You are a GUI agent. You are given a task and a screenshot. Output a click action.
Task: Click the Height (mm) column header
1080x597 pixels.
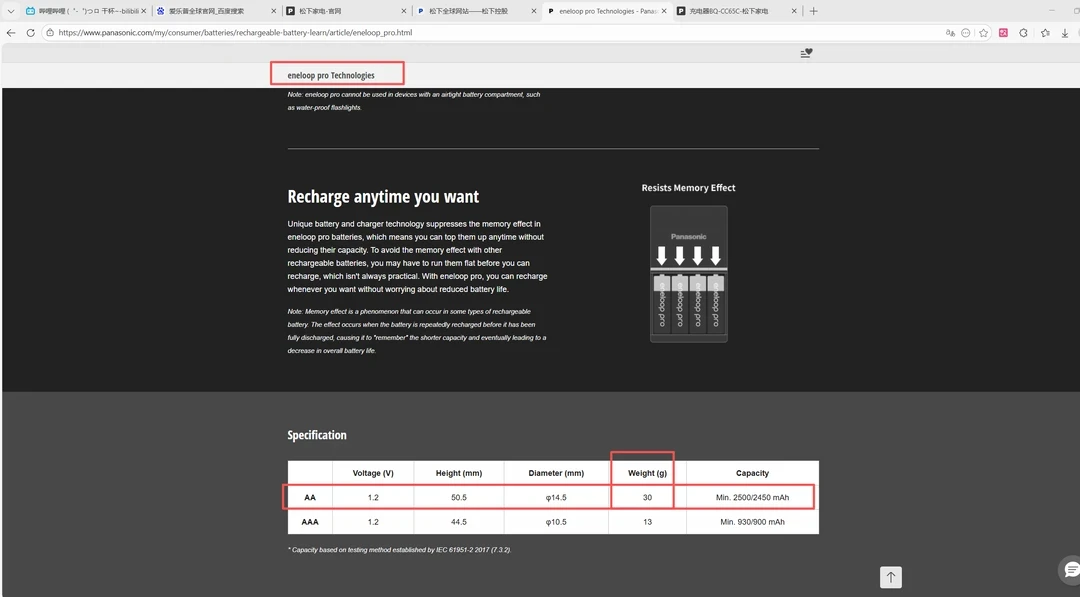tap(459, 473)
